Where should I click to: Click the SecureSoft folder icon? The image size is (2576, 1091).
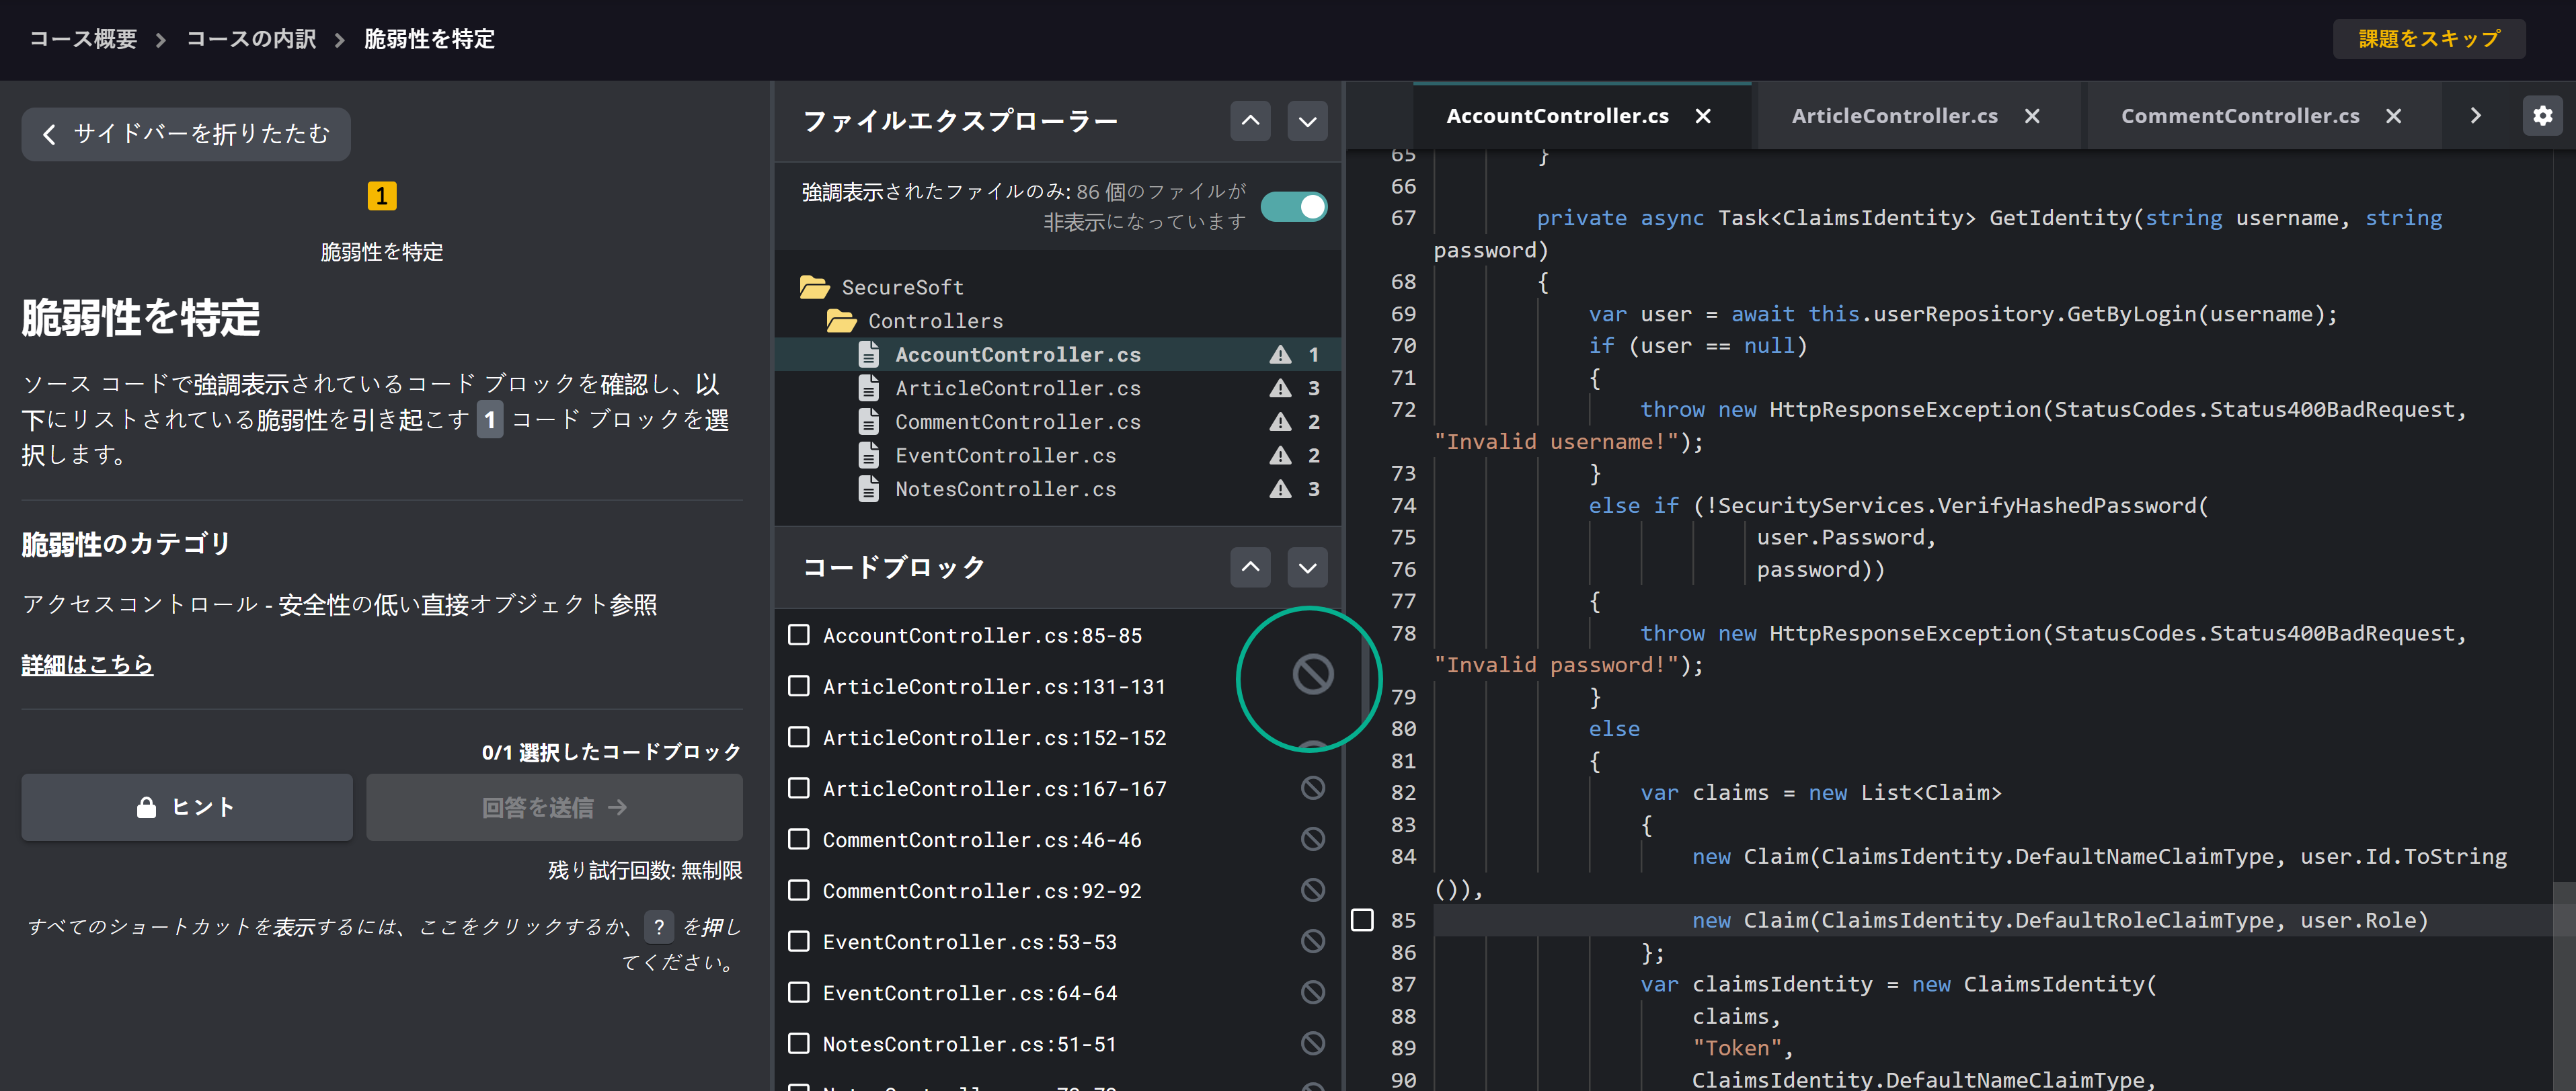coord(814,288)
